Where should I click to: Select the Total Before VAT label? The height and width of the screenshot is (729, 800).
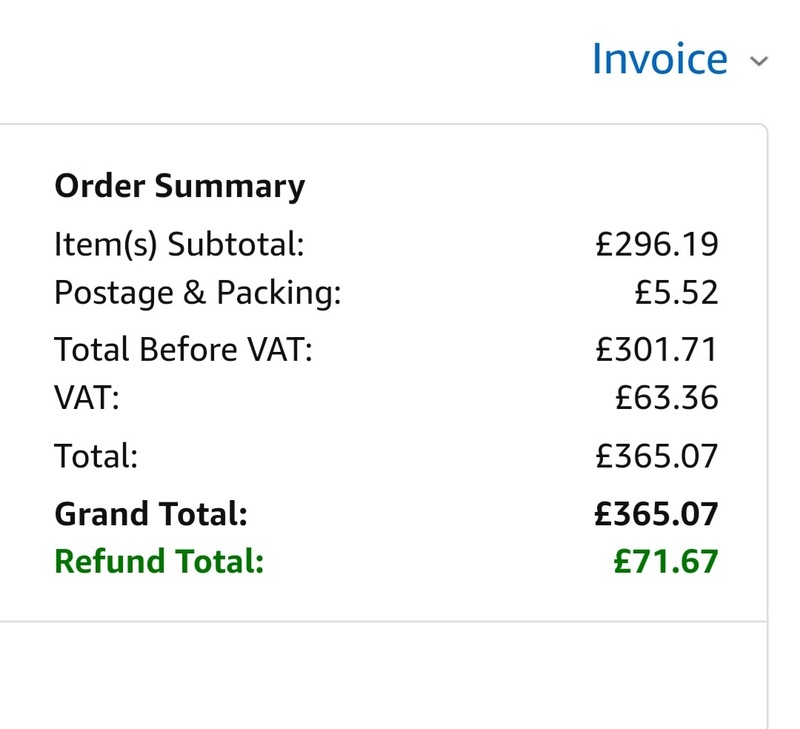tap(183, 350)
